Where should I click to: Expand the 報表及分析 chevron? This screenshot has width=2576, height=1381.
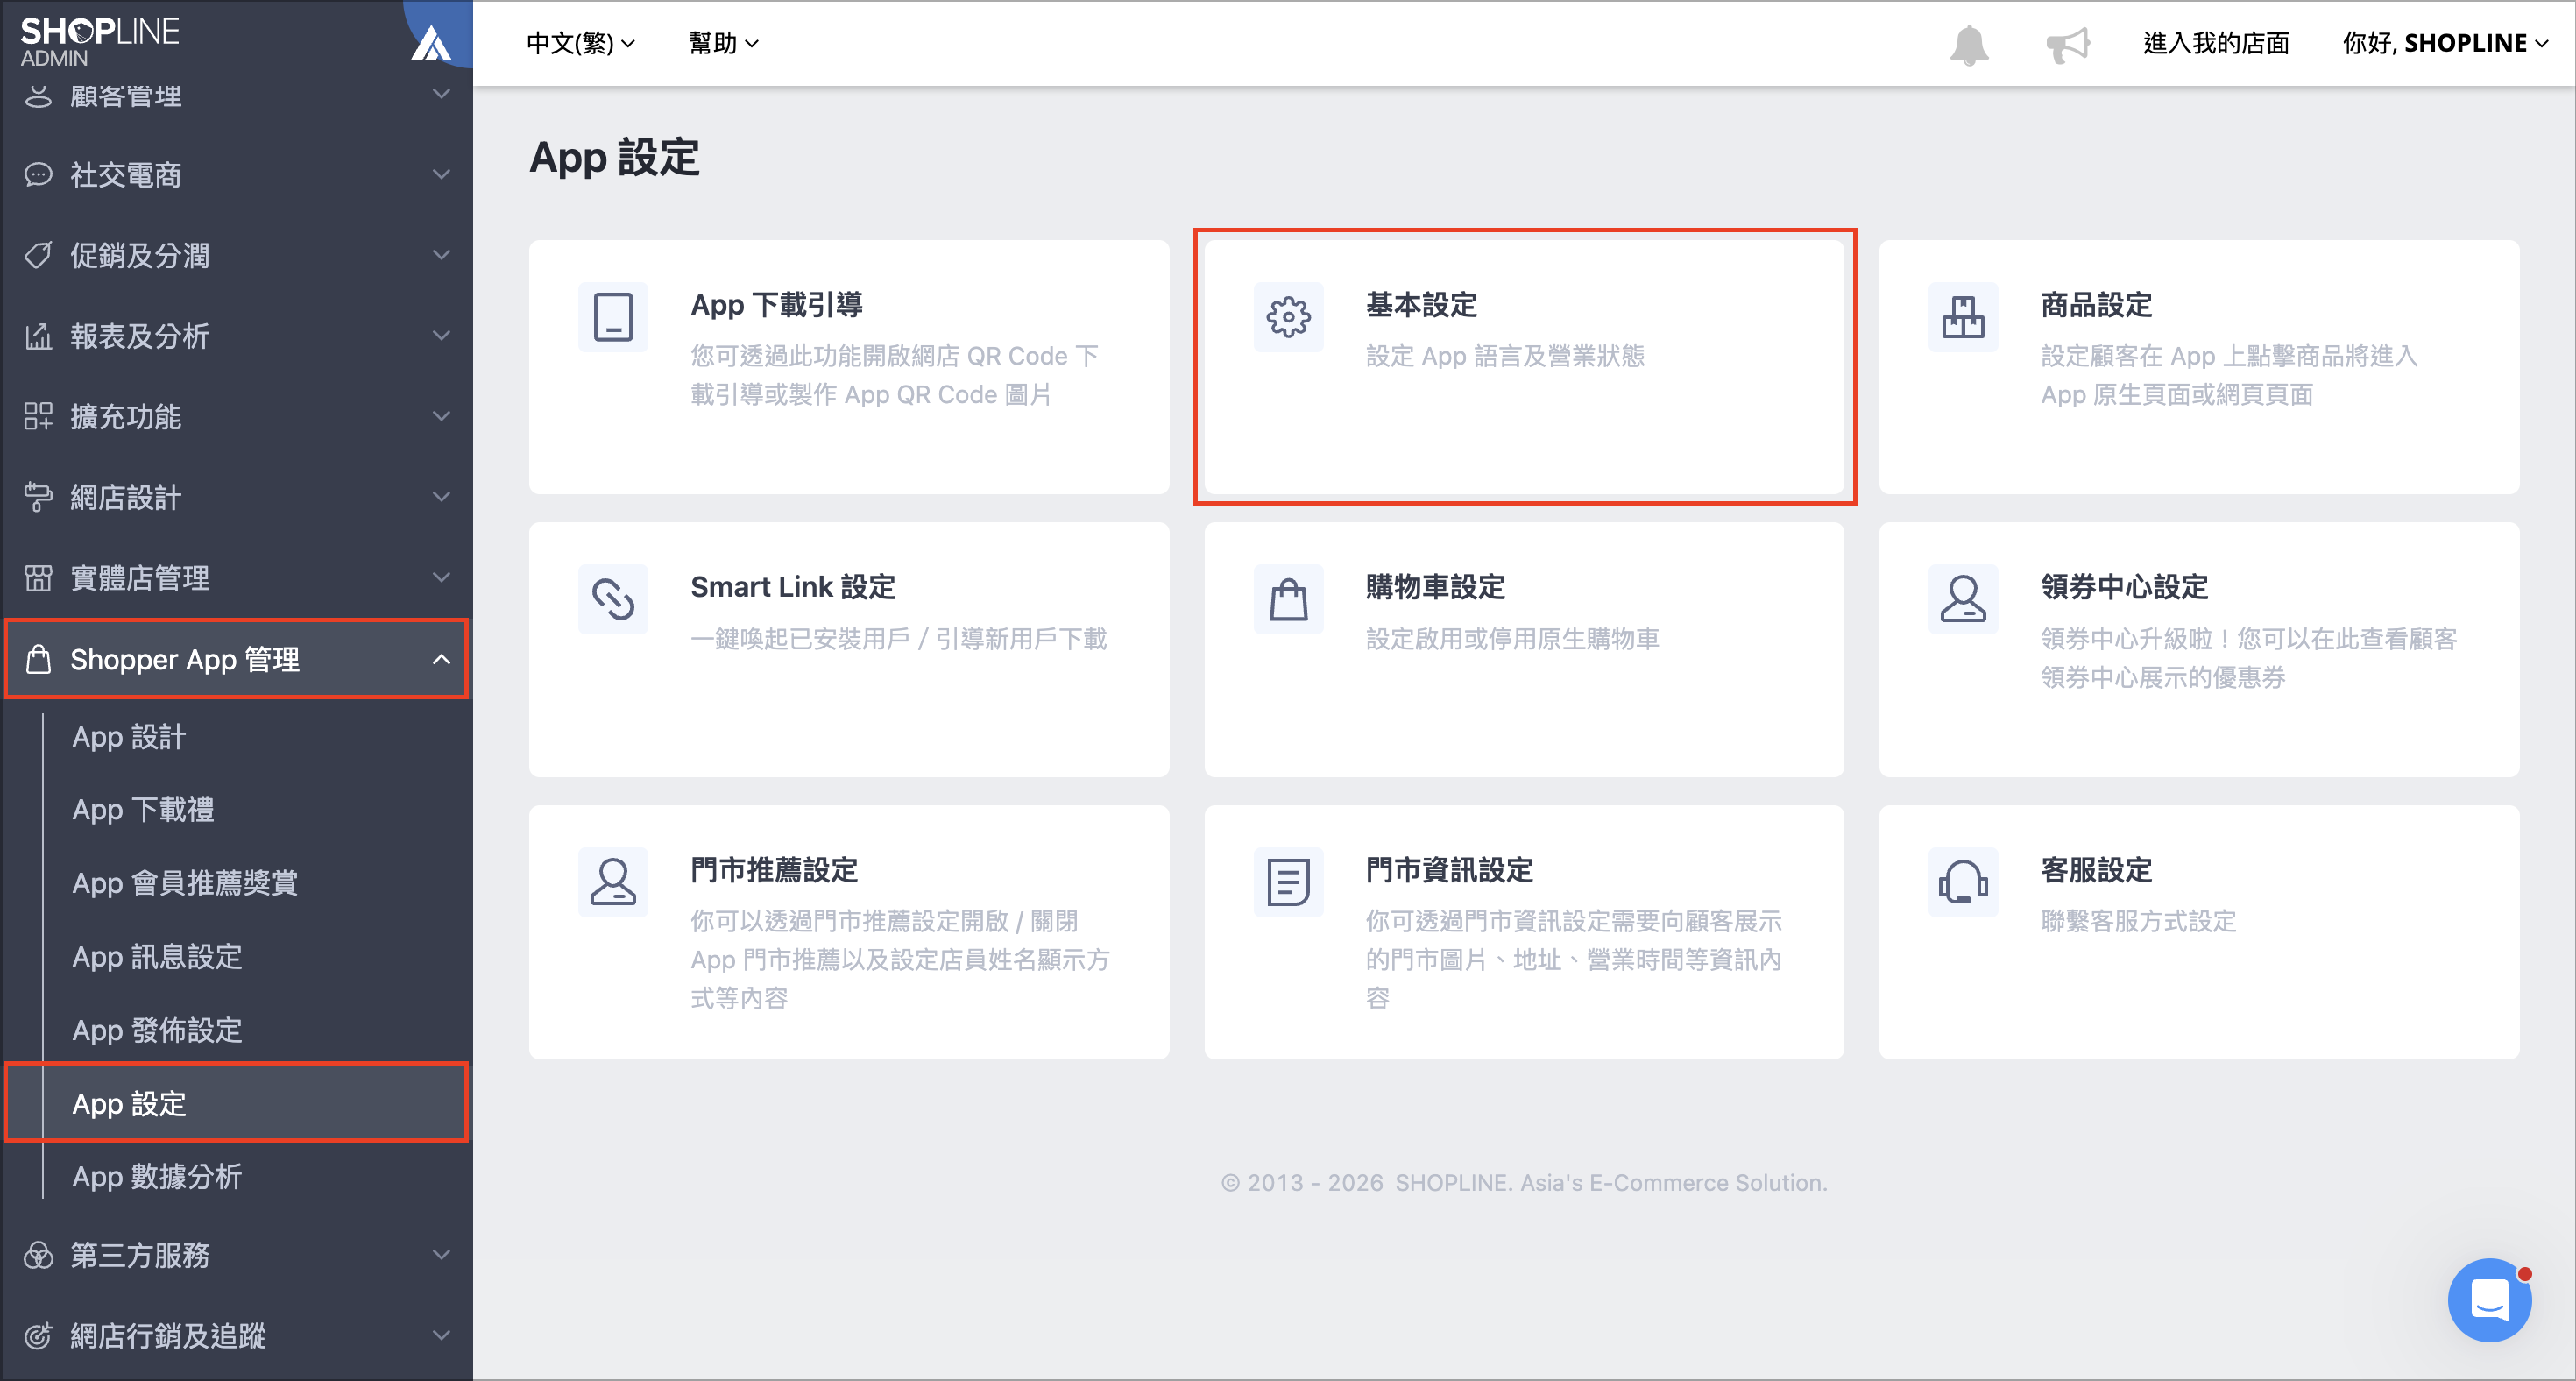(x=441, y=336)
